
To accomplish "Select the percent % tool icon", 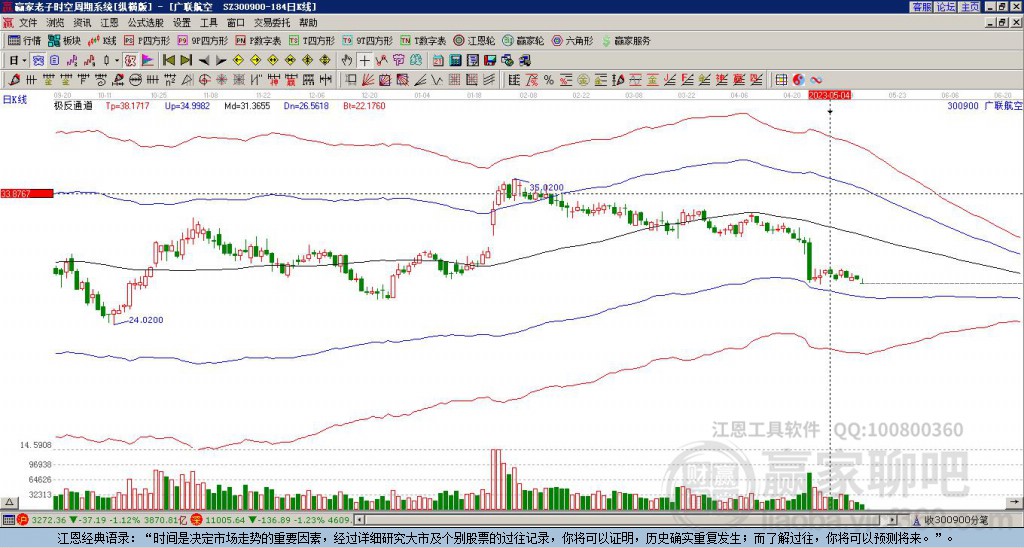I will click(x=549, y=80).
